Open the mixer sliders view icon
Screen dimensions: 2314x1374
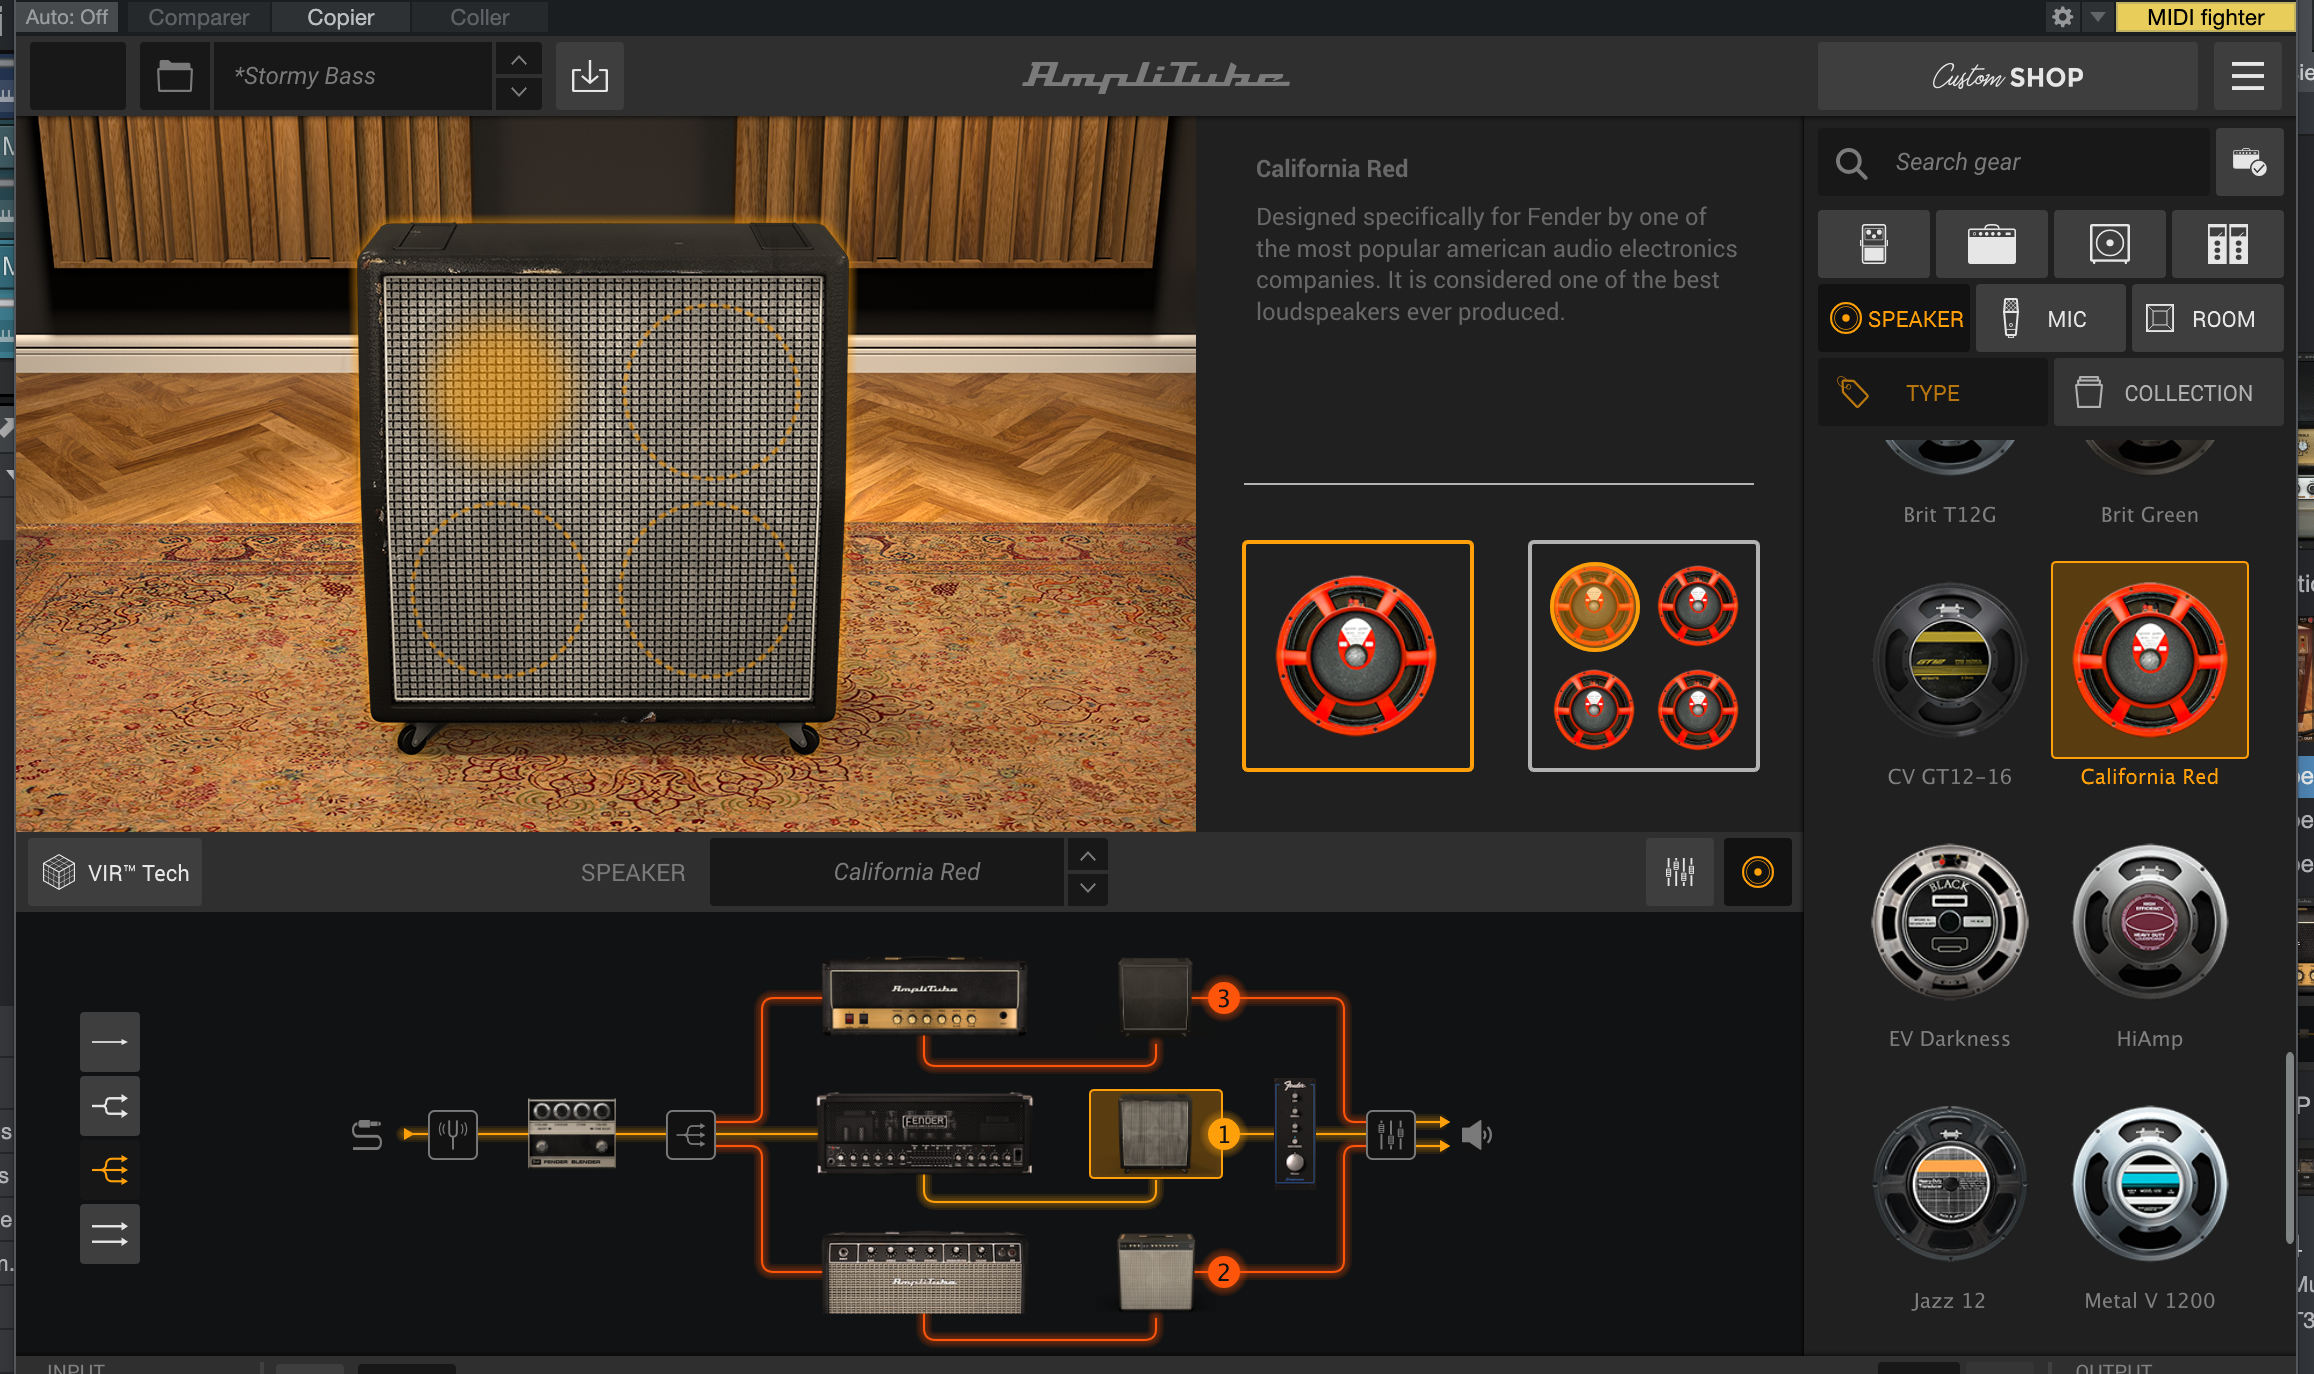click(1679, 872)
